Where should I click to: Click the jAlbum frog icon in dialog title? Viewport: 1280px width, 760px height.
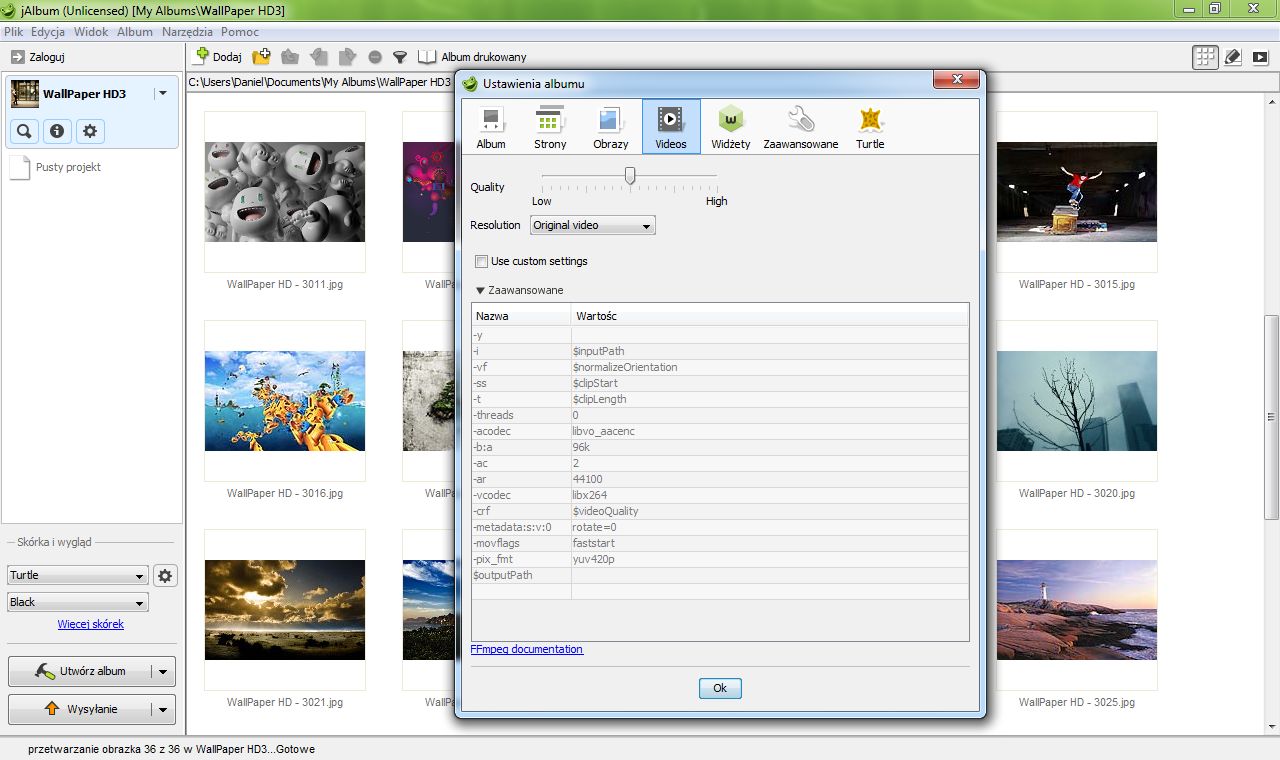470,83
